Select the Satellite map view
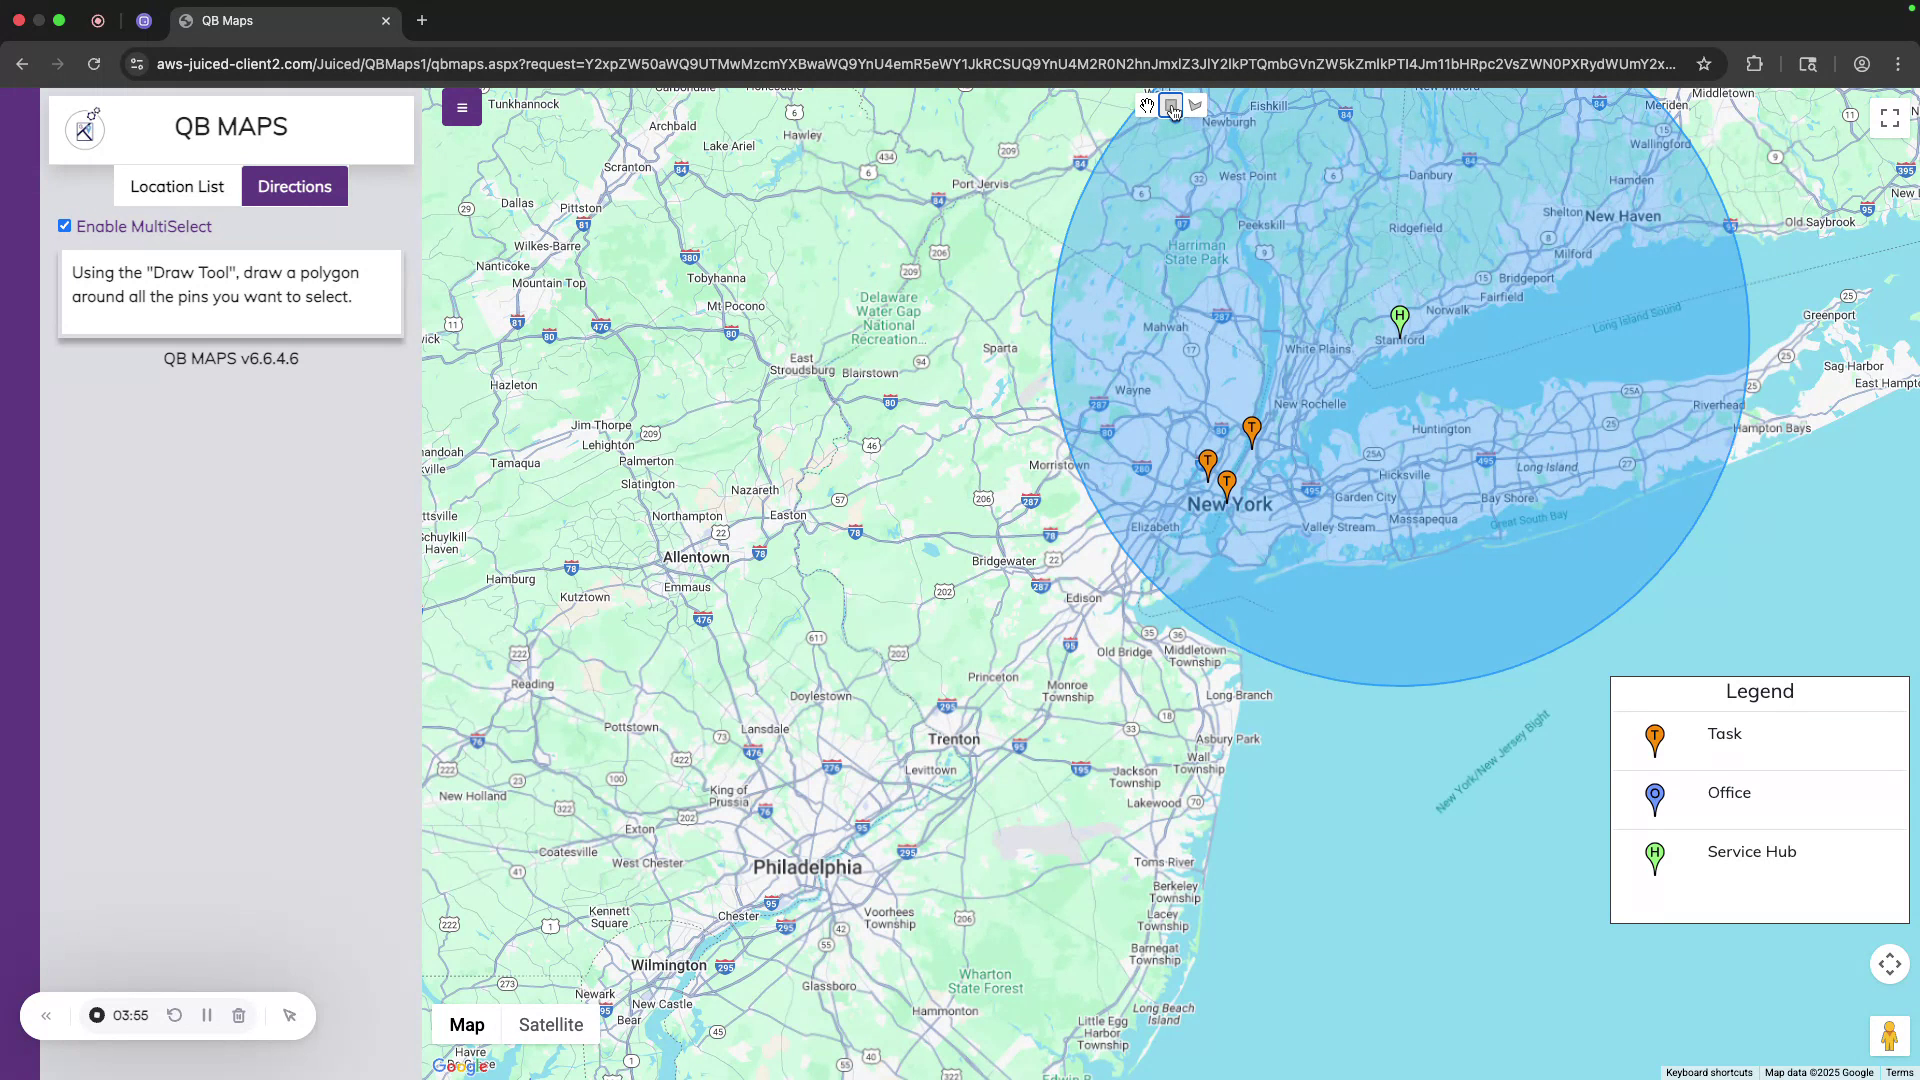 coord(550,1024)
